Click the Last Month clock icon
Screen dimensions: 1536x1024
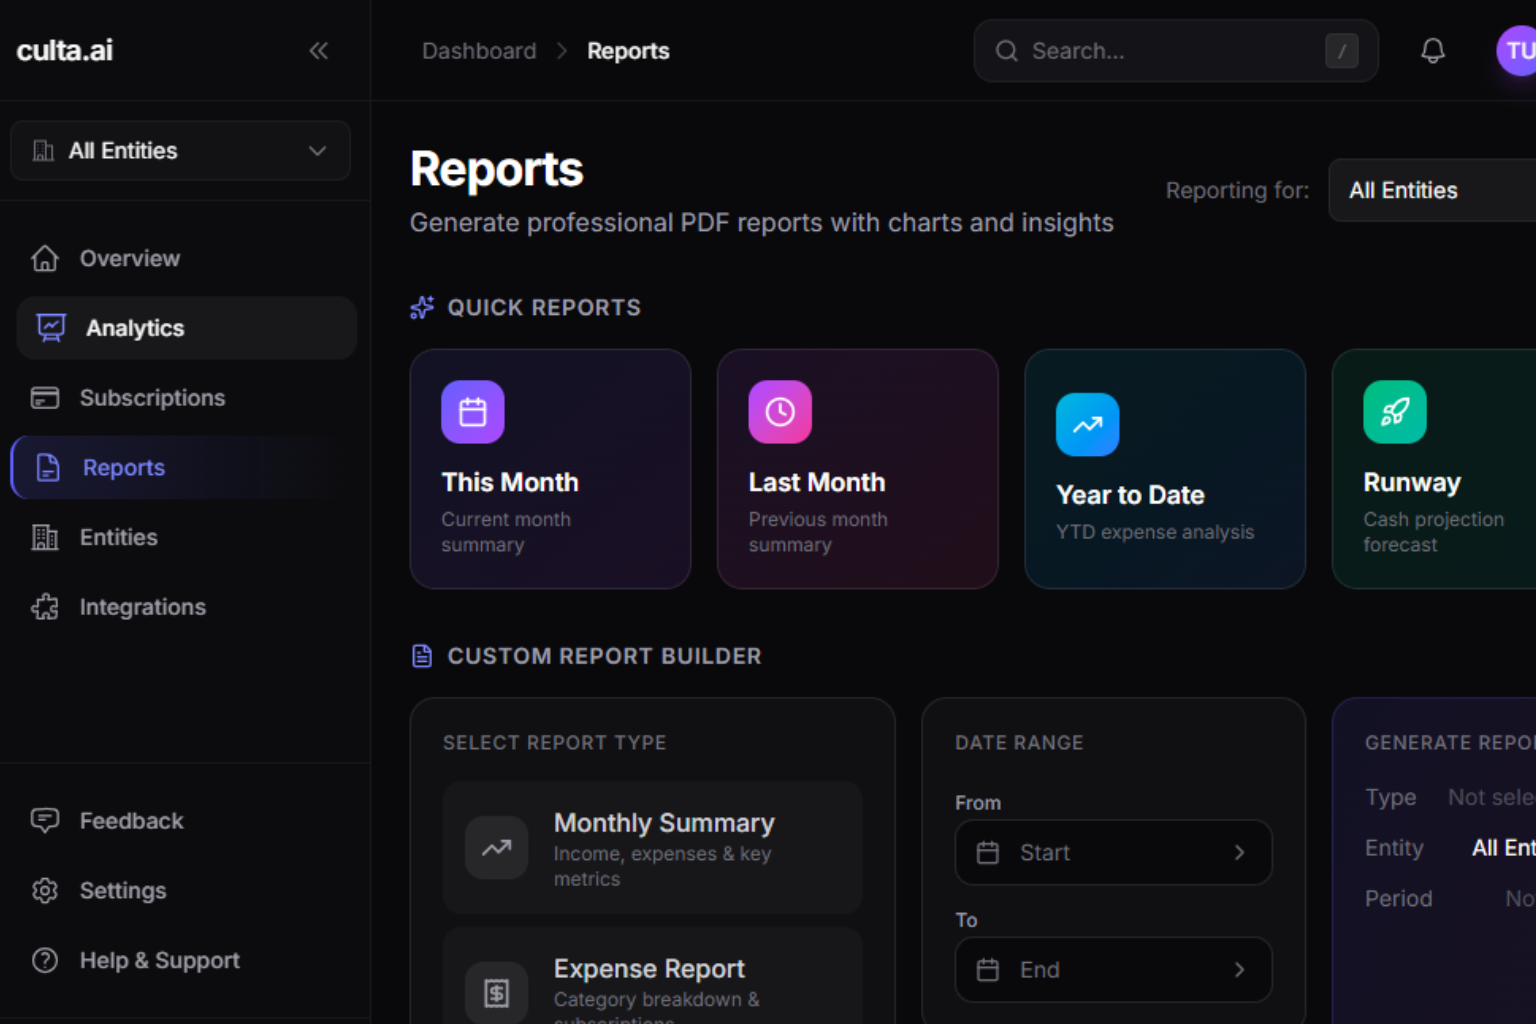click(780, 412)
